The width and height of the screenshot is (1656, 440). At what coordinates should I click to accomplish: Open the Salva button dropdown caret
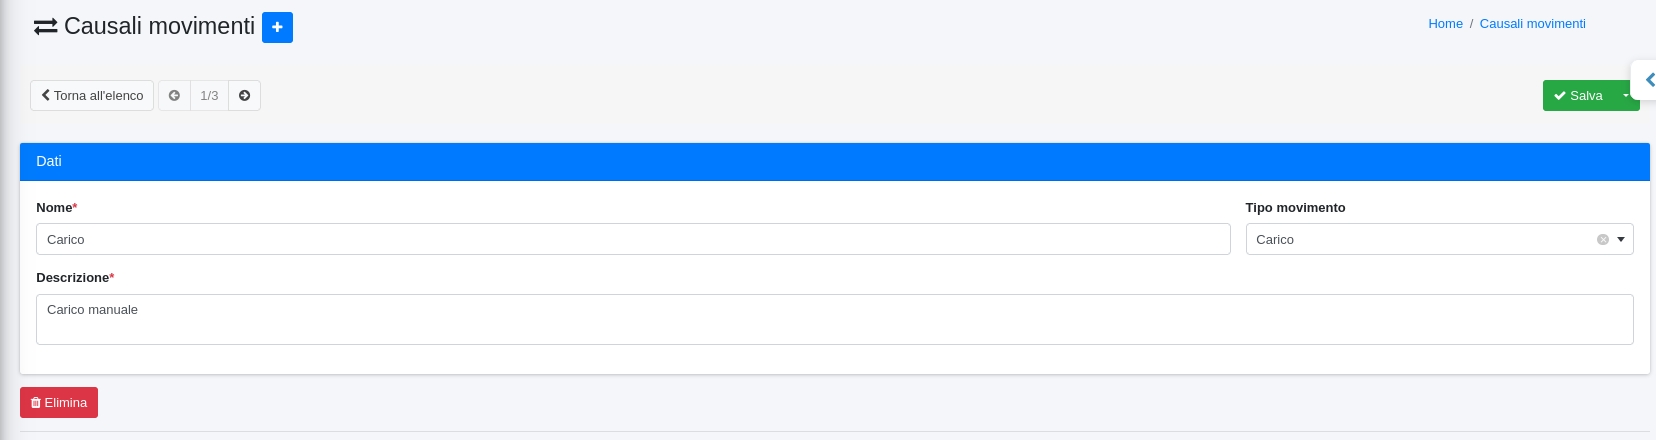(1625, 96)
